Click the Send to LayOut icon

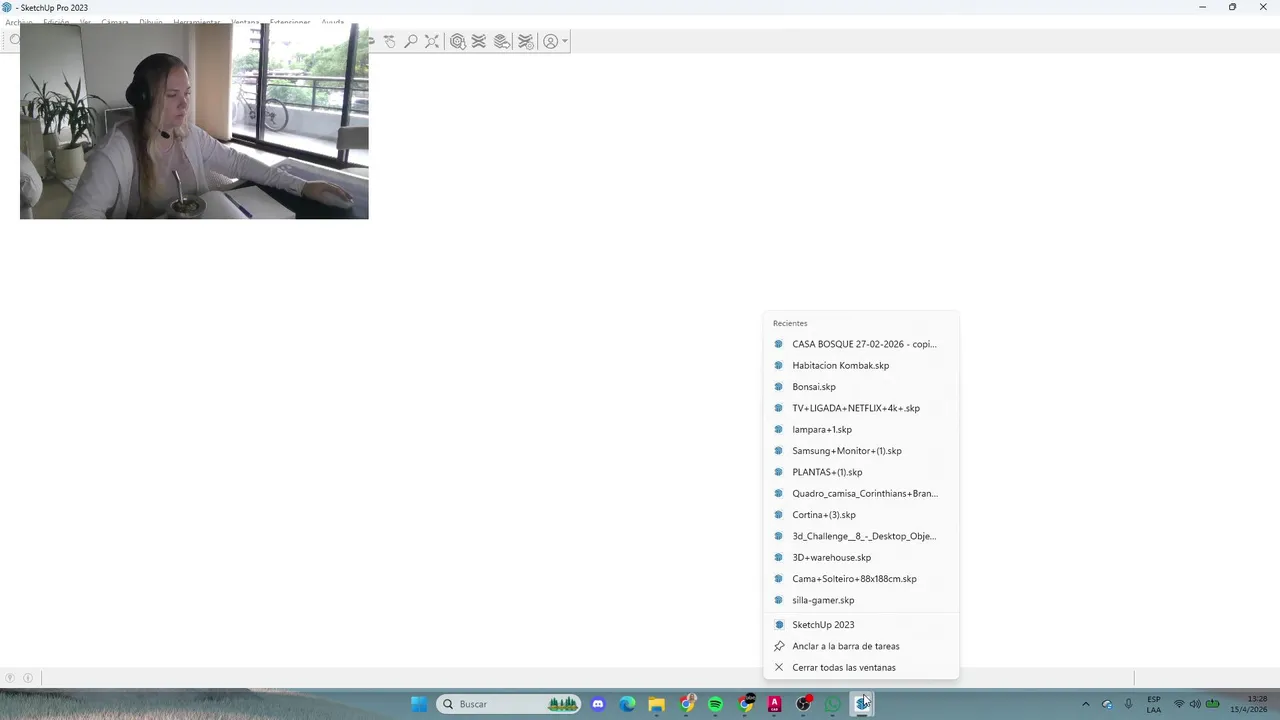pos(502,41)
